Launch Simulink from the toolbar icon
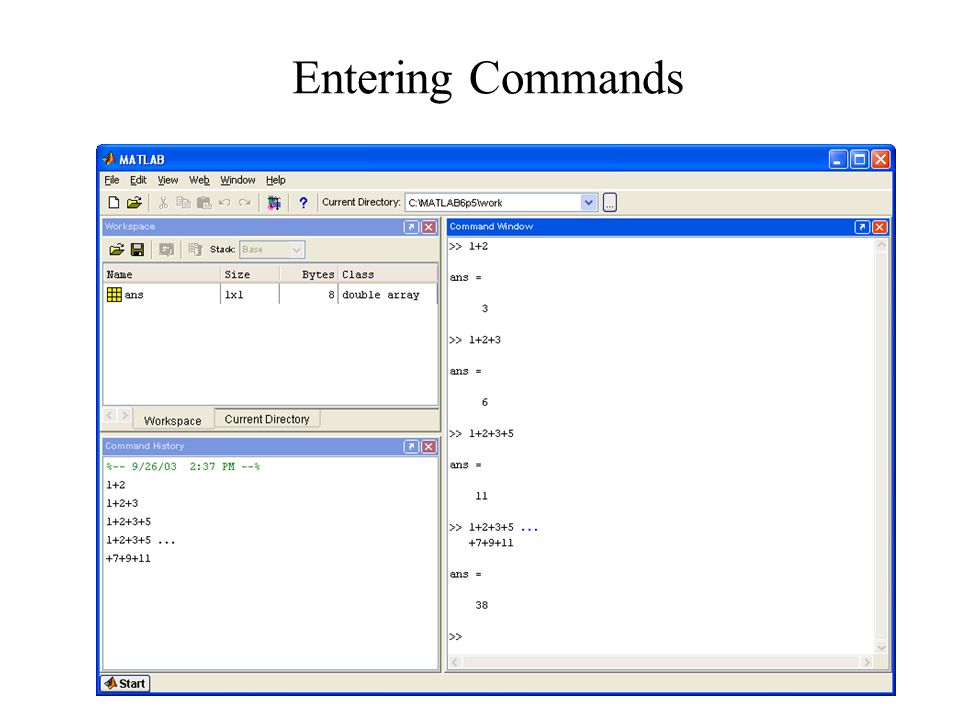Viewport: 960px width, 720px height. coord(274,203)
